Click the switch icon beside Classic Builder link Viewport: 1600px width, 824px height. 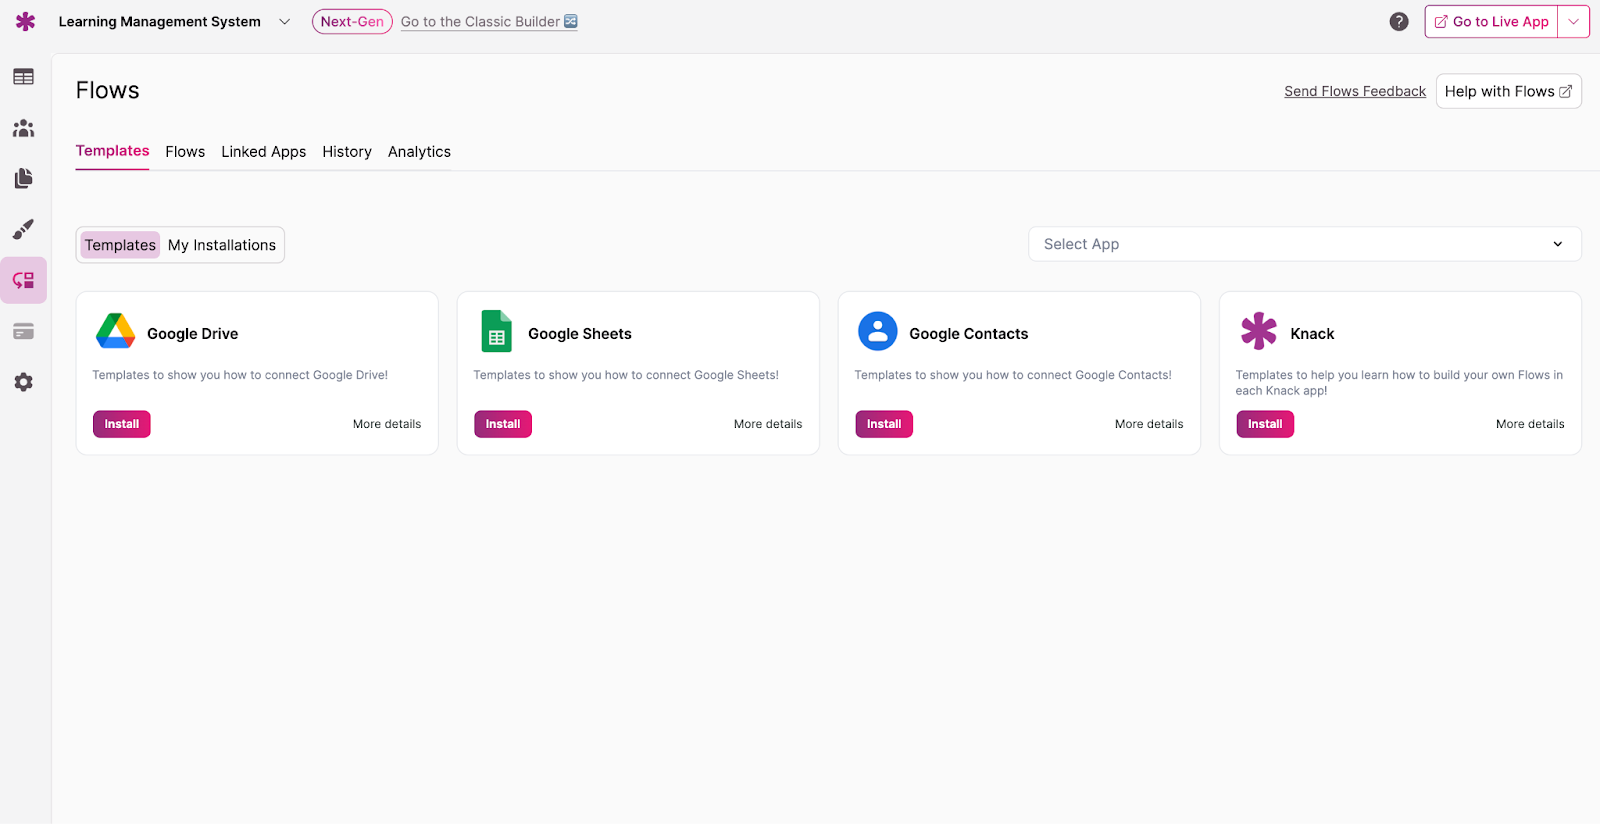tap(571, 21)
